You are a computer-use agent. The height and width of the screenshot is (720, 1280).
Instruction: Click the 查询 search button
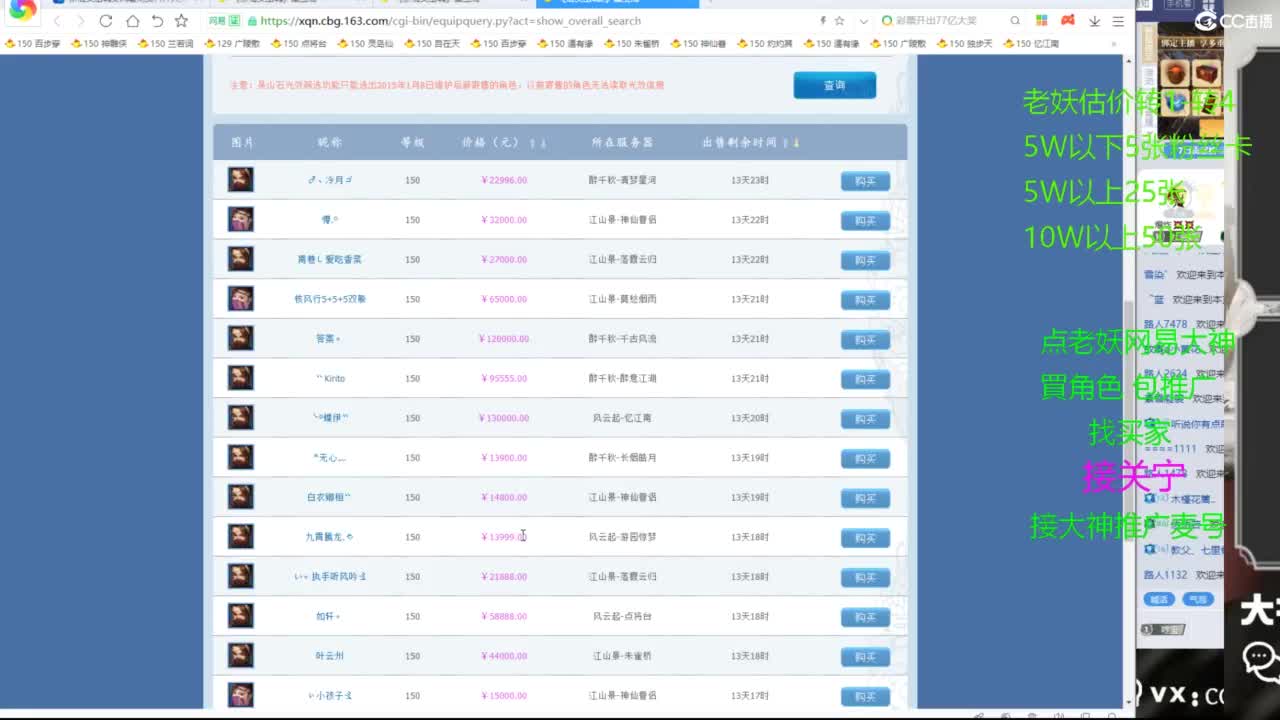click(x=834, y=86)
